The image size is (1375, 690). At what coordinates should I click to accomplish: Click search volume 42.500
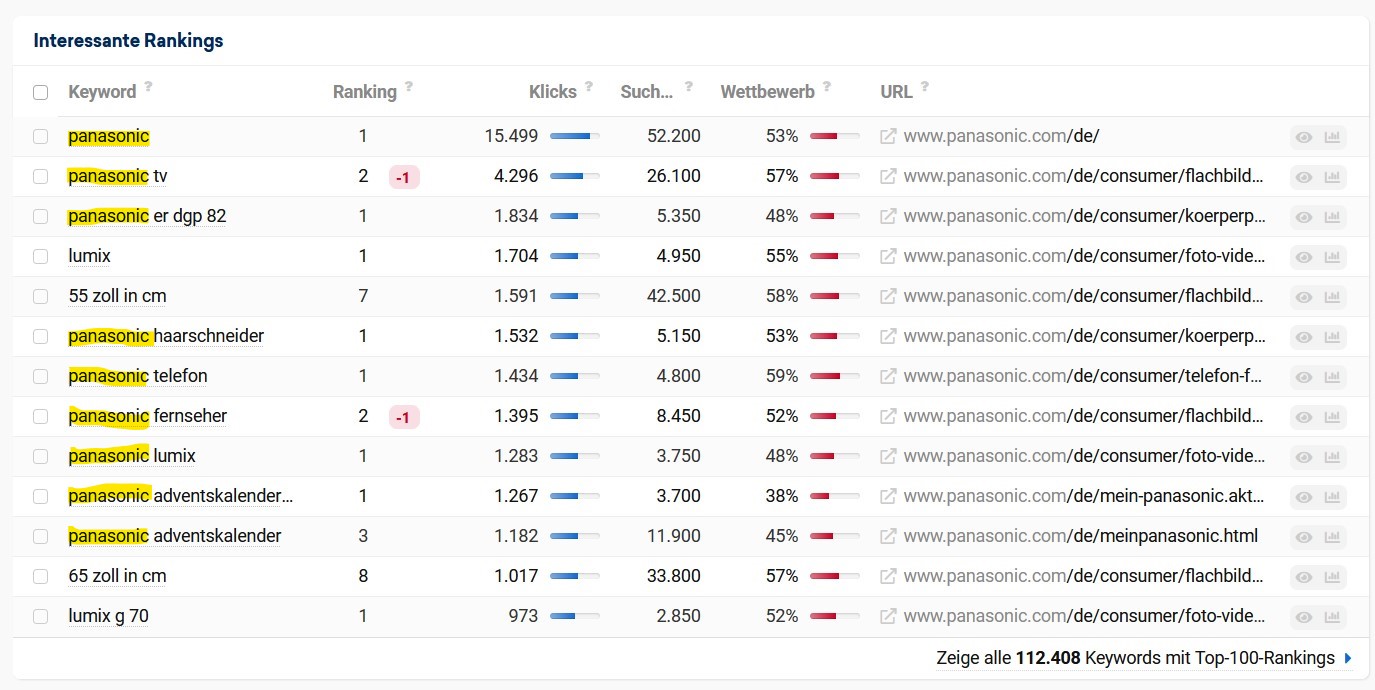(674, 296)
